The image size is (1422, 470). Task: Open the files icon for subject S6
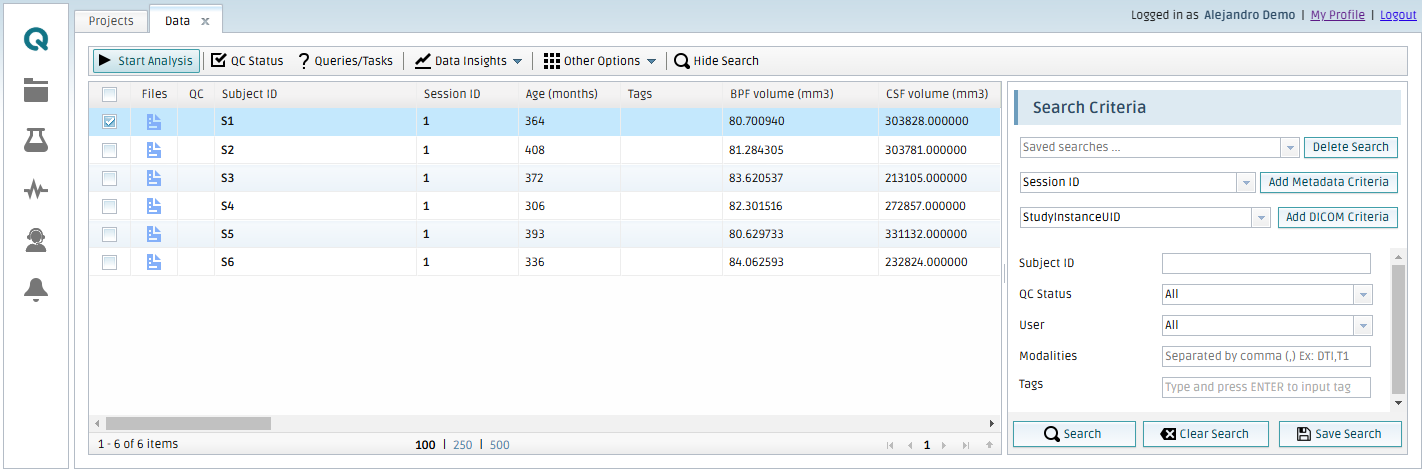pyautogui.click(x=154, y=262)
